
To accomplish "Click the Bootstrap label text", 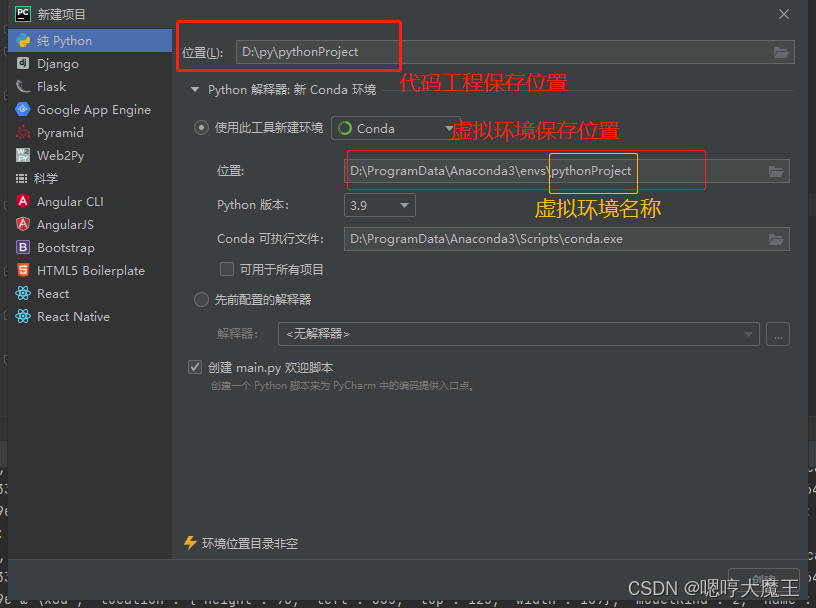I will pyautogui.click(x=66, y=248).
